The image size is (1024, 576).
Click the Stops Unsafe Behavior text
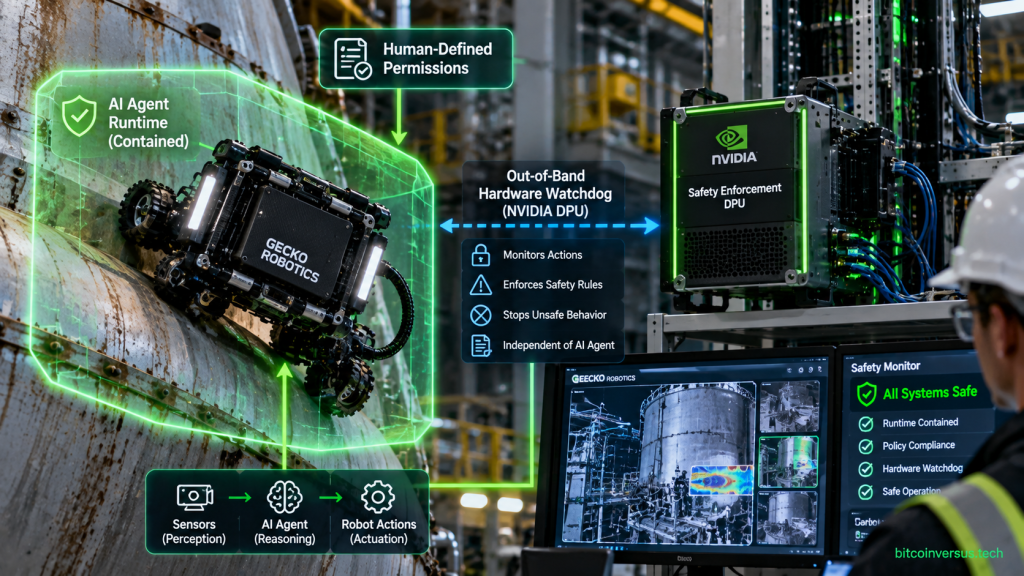coord(554,315)
